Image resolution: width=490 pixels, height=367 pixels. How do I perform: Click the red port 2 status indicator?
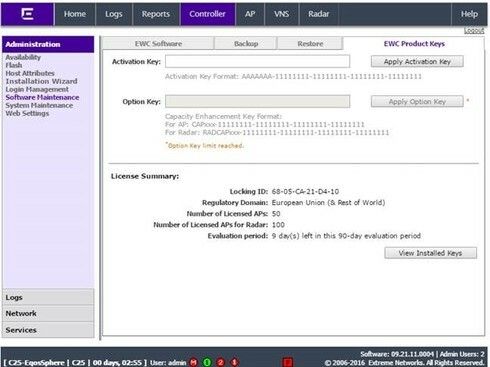[220, 362]
